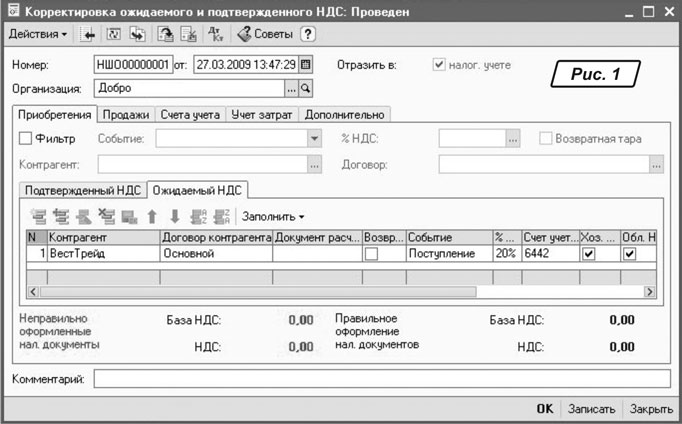Screen dimensions: 682x424
Task: Click the Советы button
Action: click(x=260, y=34)
